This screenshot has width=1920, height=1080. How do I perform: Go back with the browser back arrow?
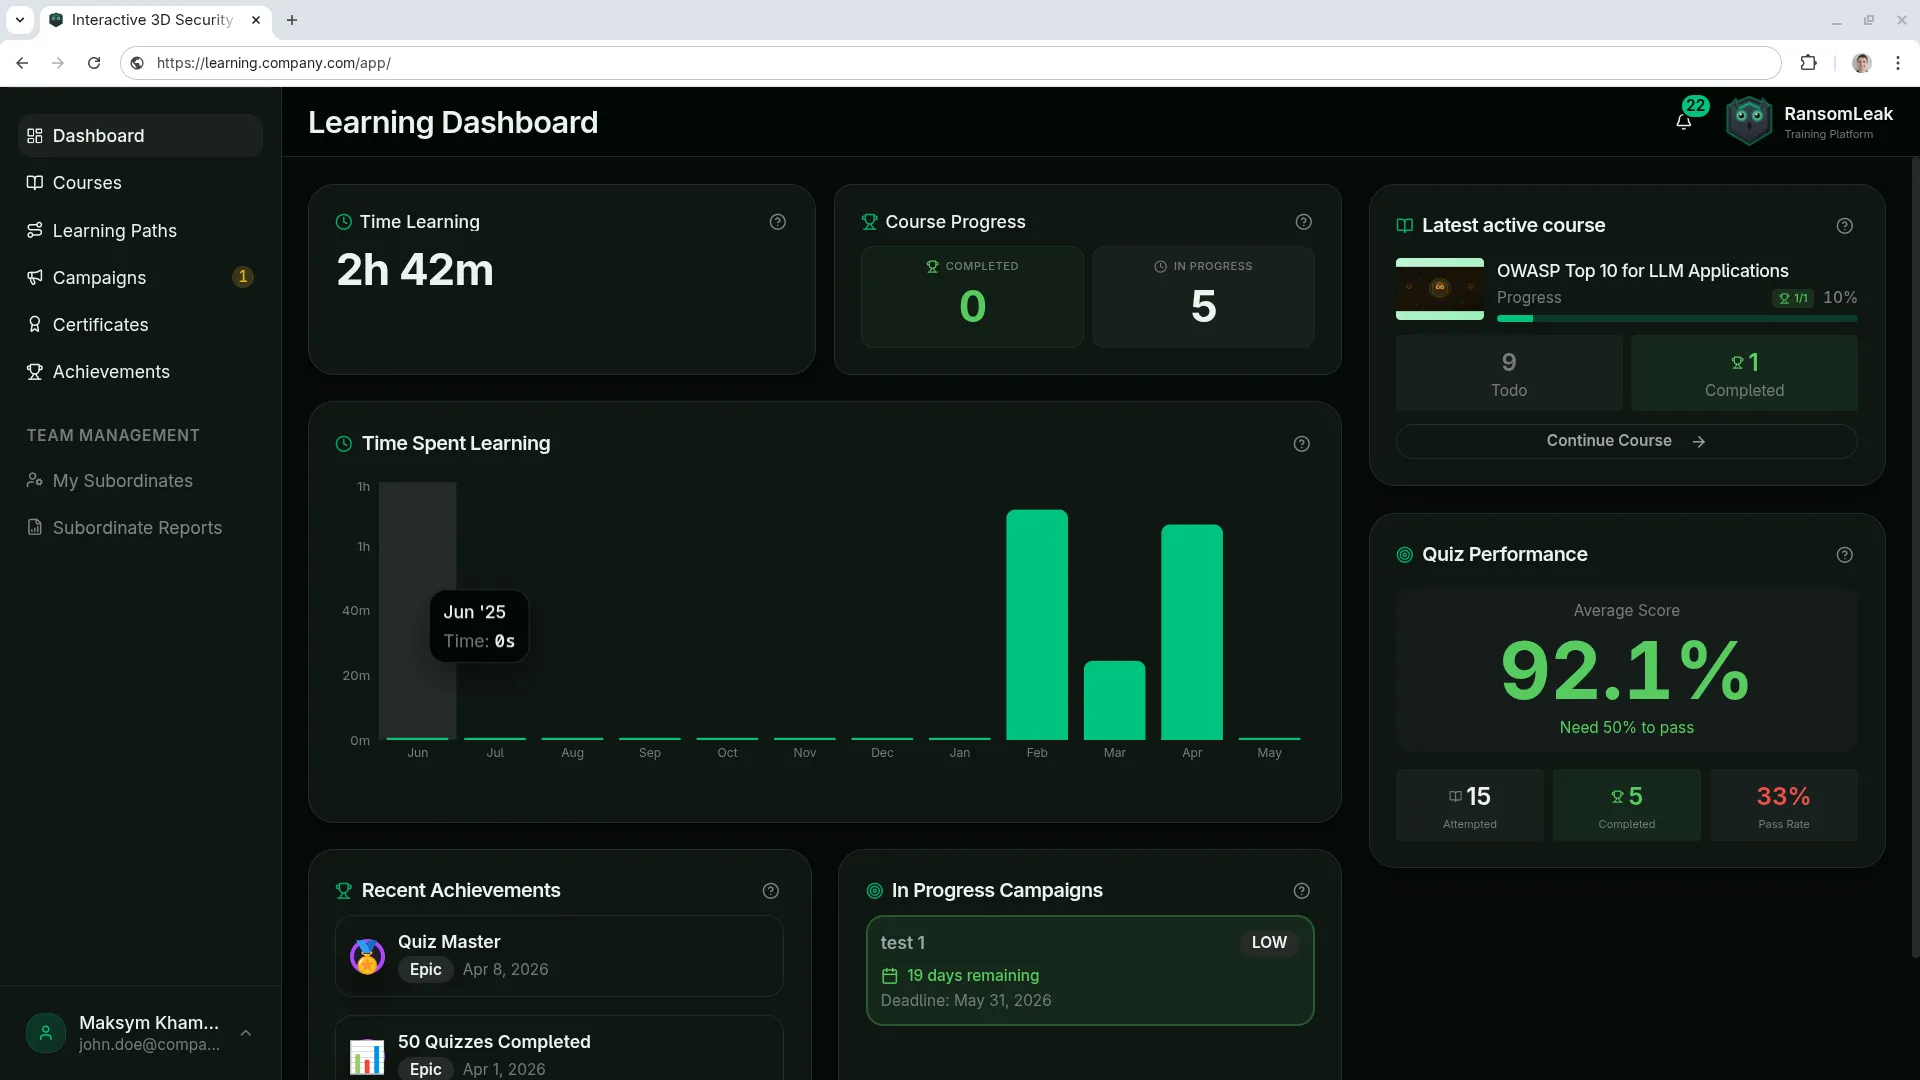click(x=22, y=63)
